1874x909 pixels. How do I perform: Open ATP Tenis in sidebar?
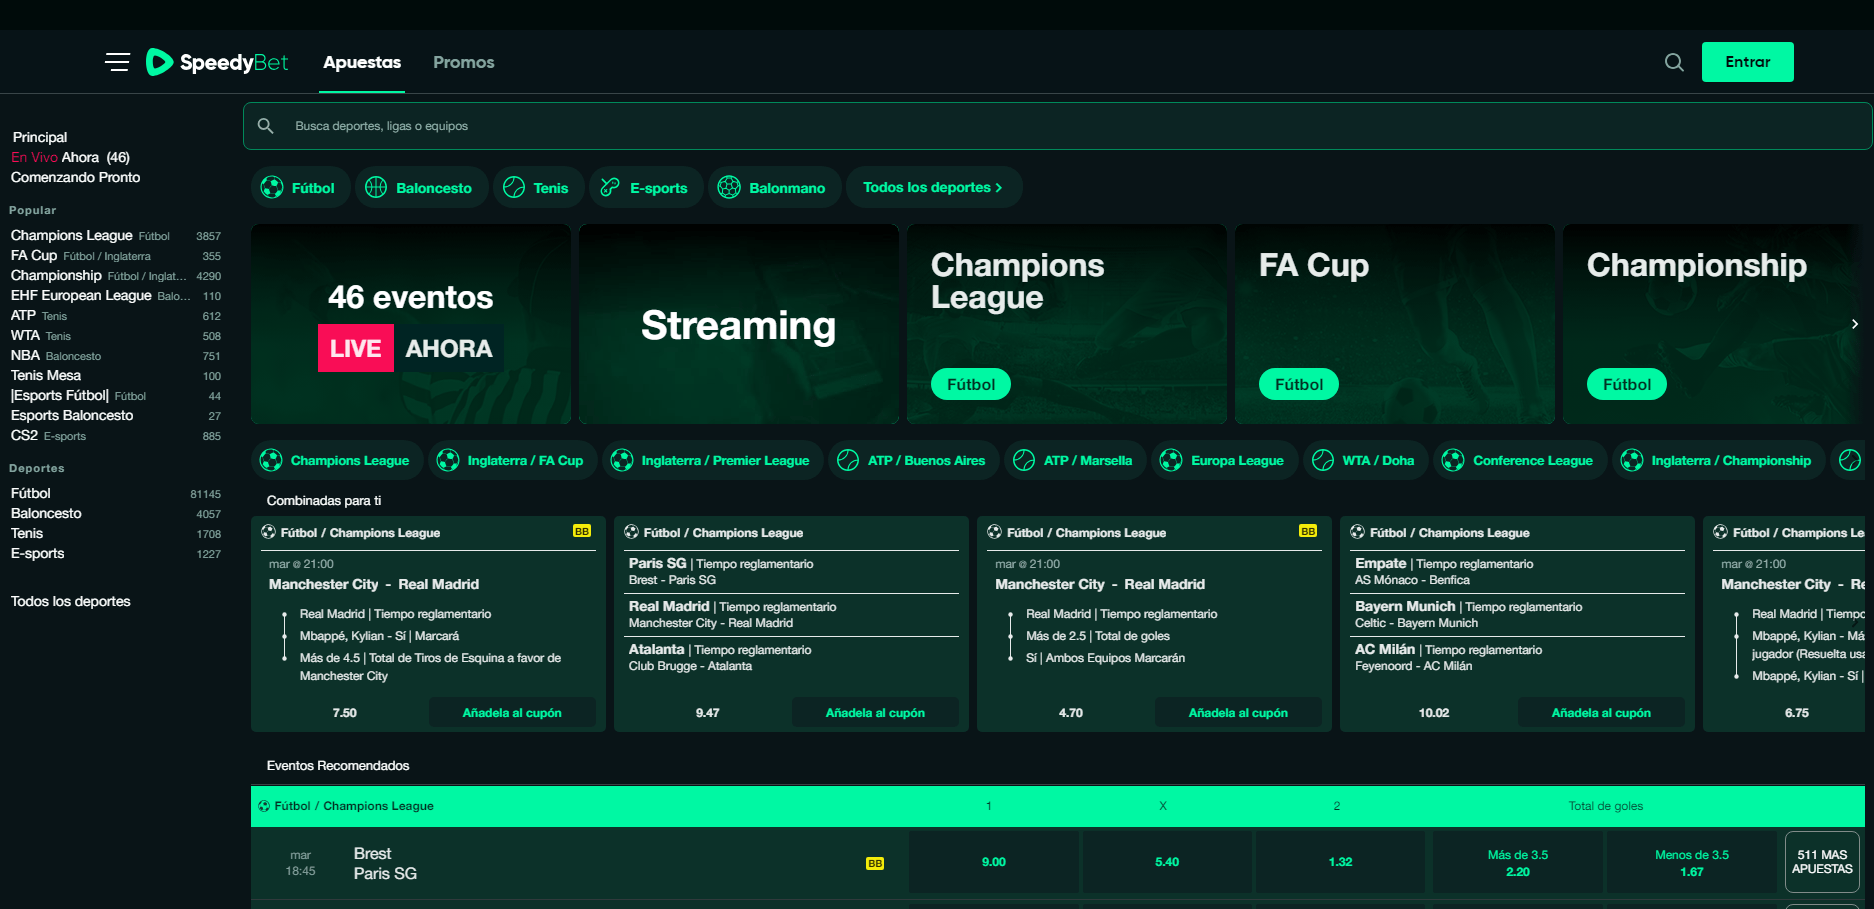click(116, 316)
